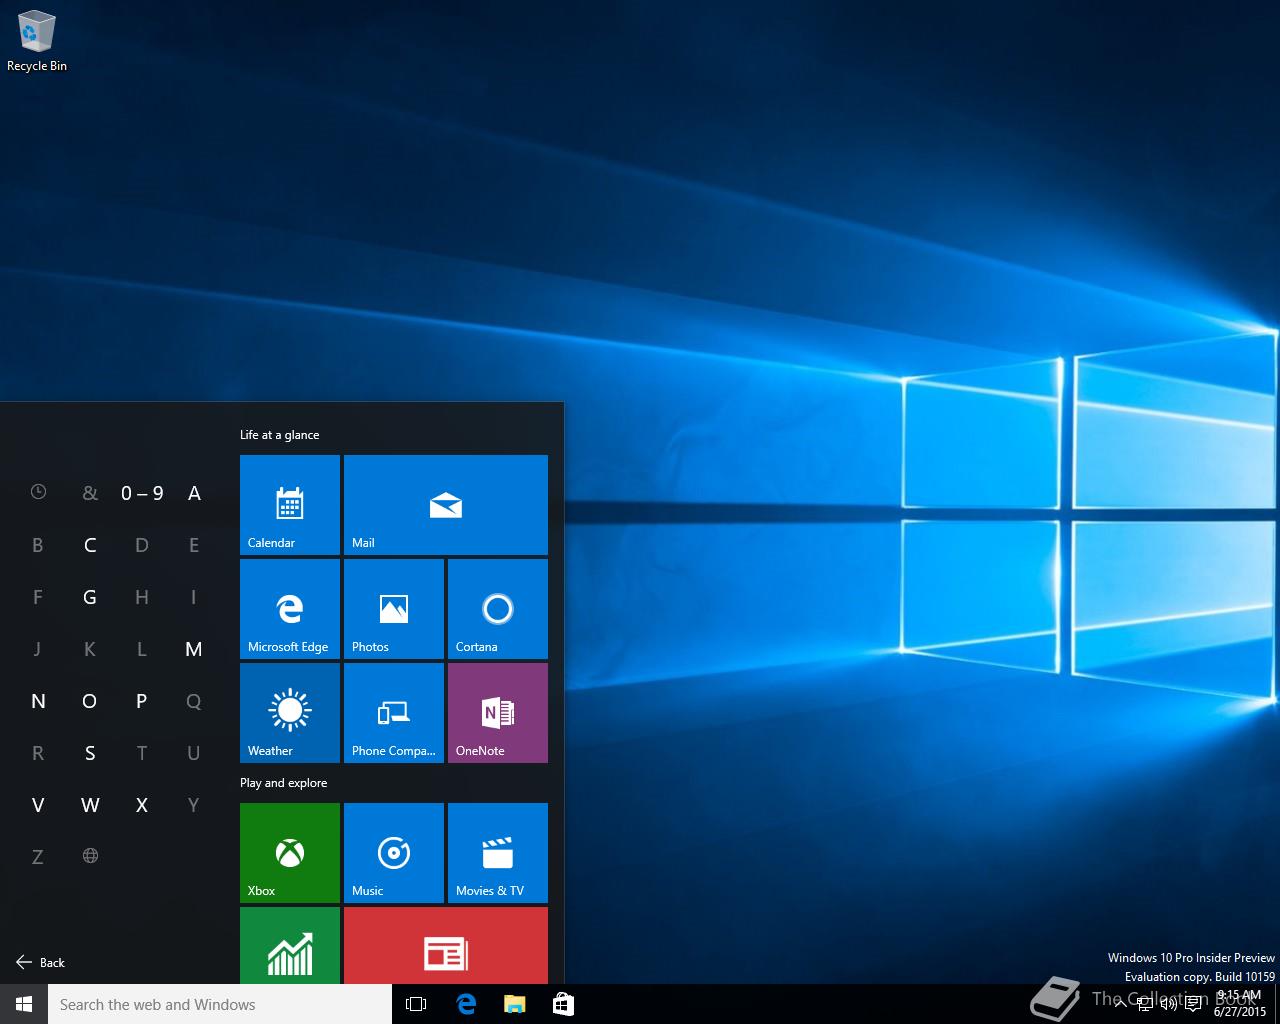Open the Movies & TV tile
The height and width of the screenshot is (1024, 1280).
498,853
